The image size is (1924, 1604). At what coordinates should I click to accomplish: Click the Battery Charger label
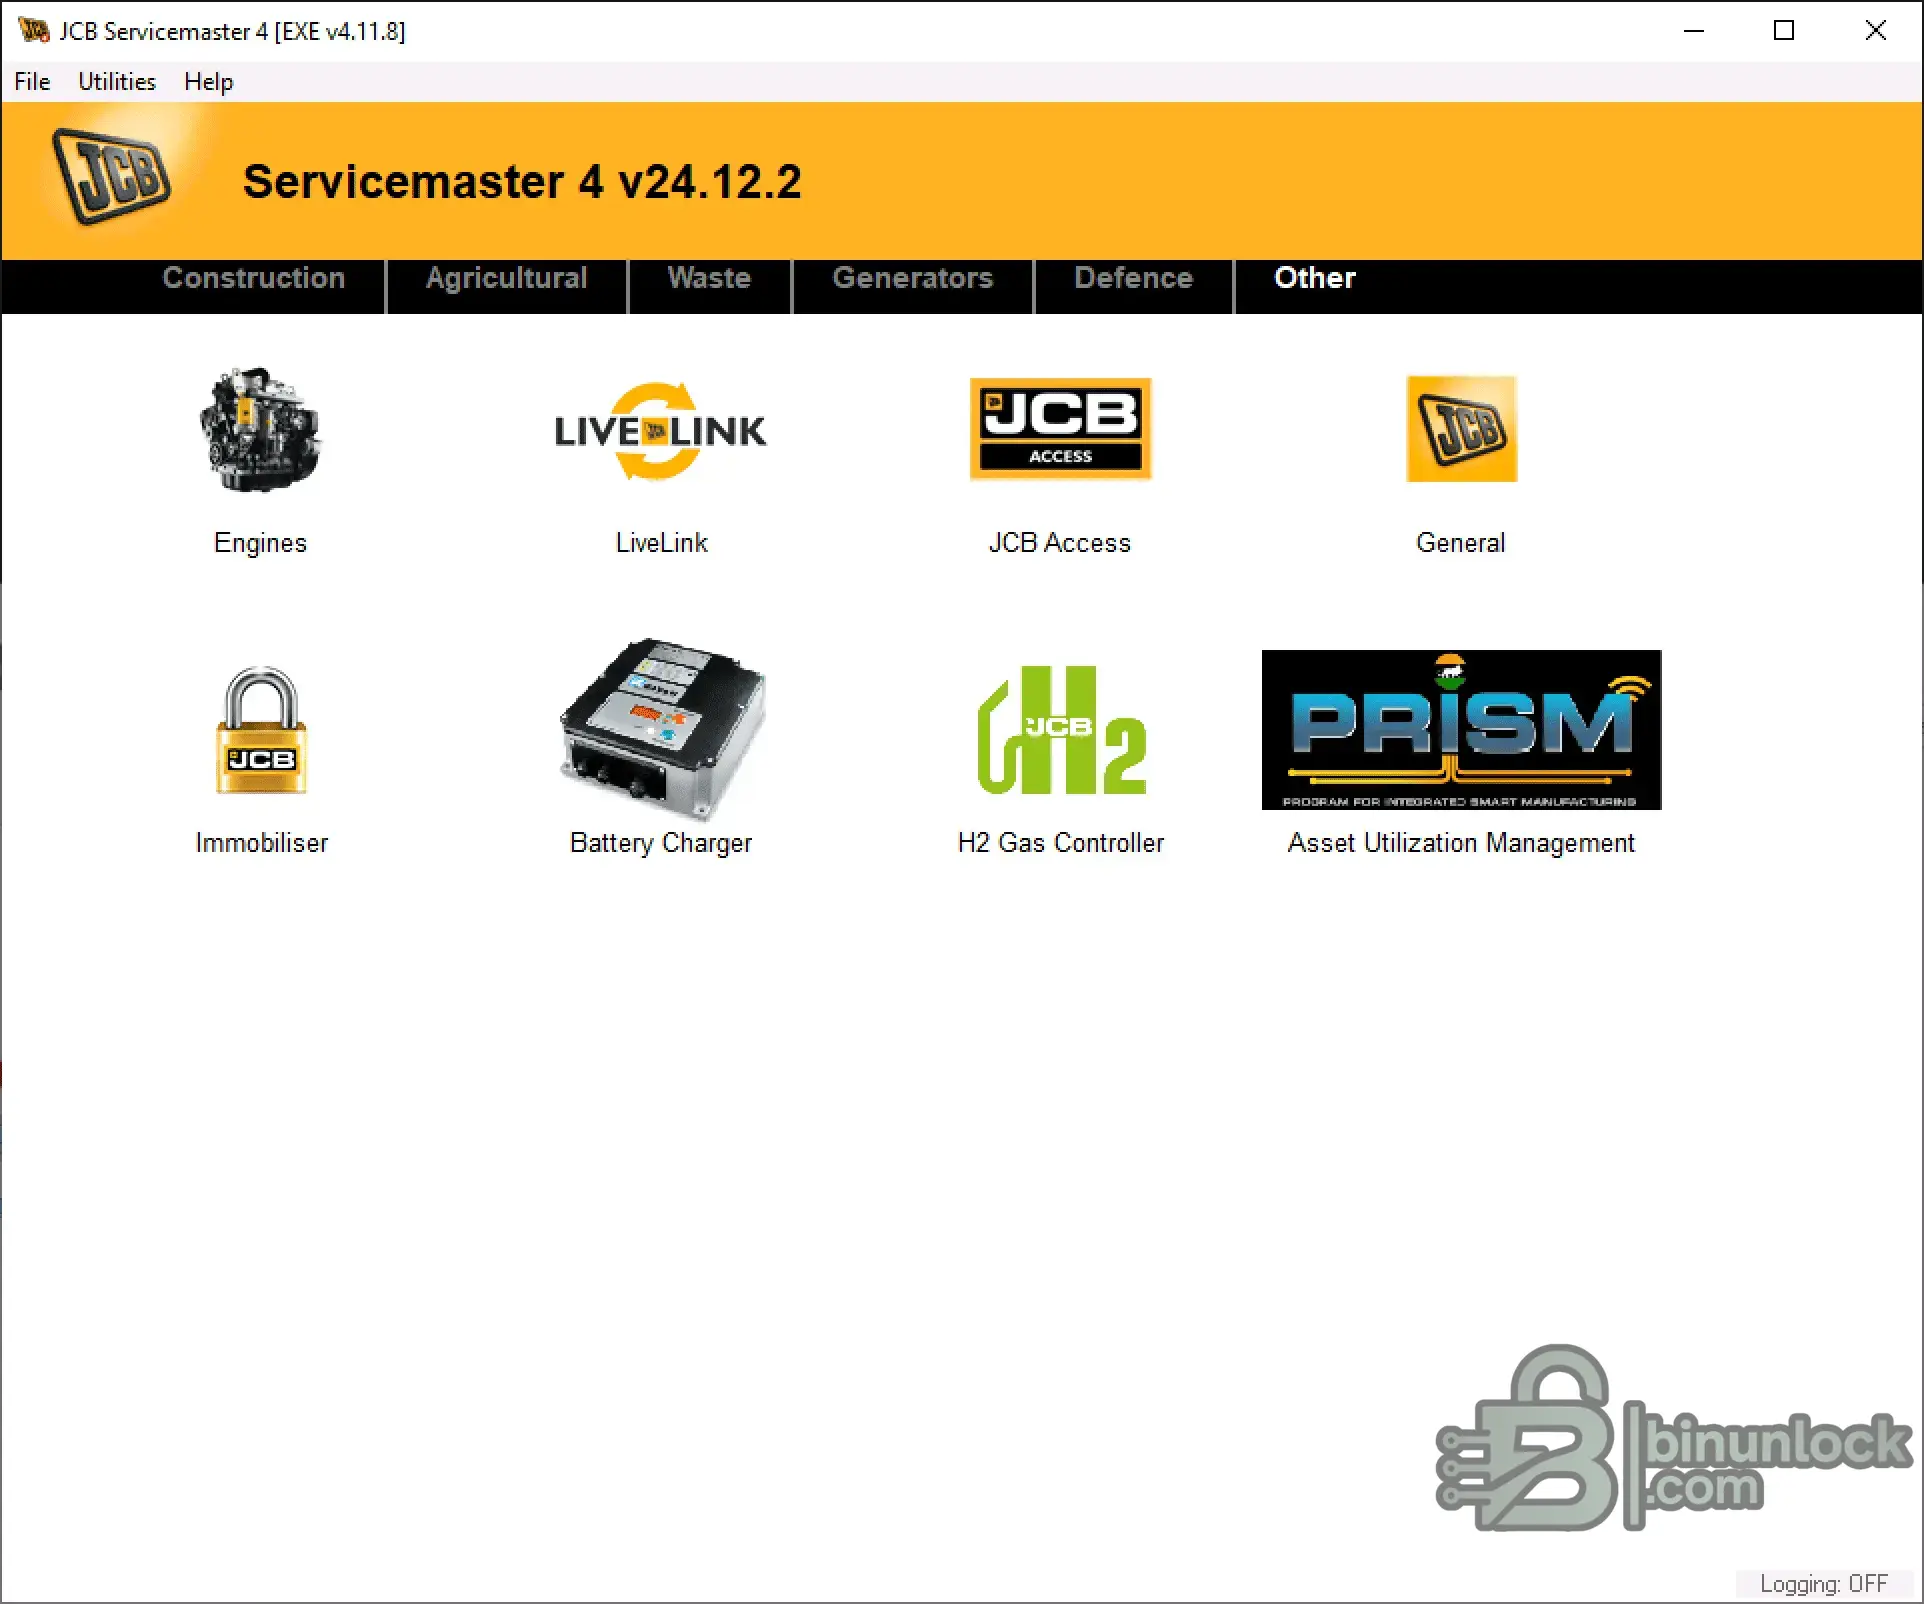pyautogui.click(x=661, y=843)
